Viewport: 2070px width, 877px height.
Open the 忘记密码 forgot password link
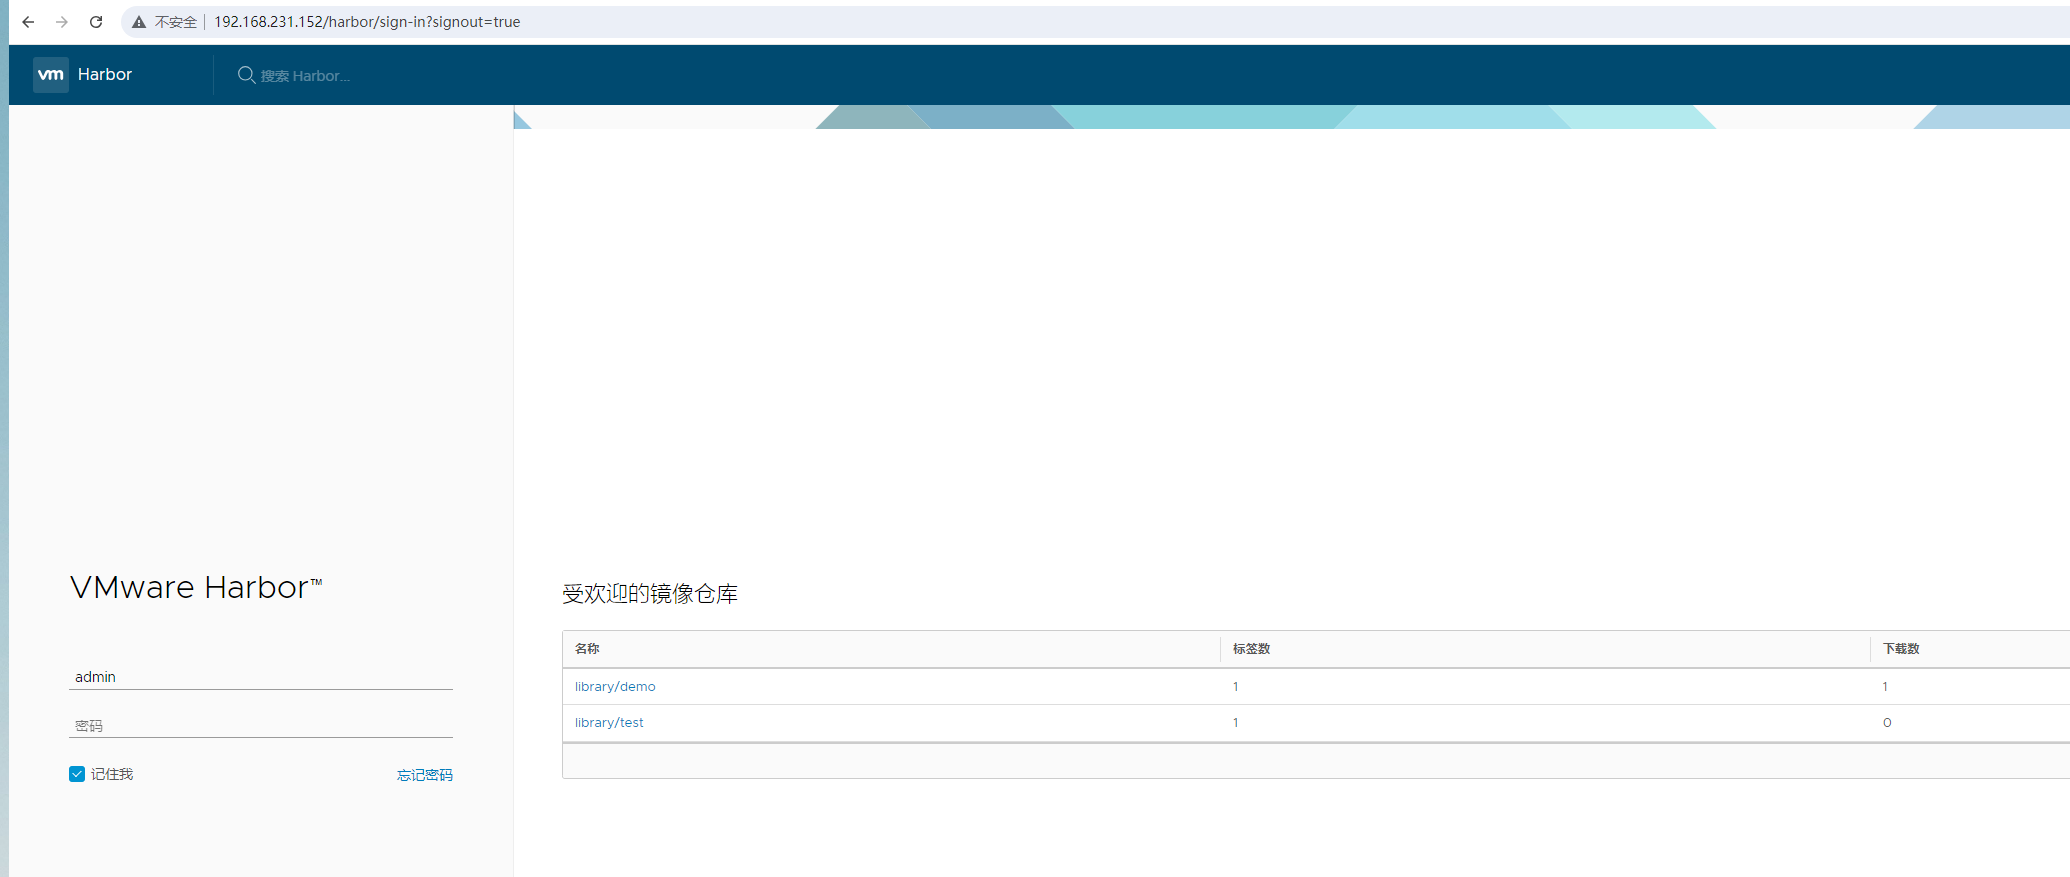(425, 775)
